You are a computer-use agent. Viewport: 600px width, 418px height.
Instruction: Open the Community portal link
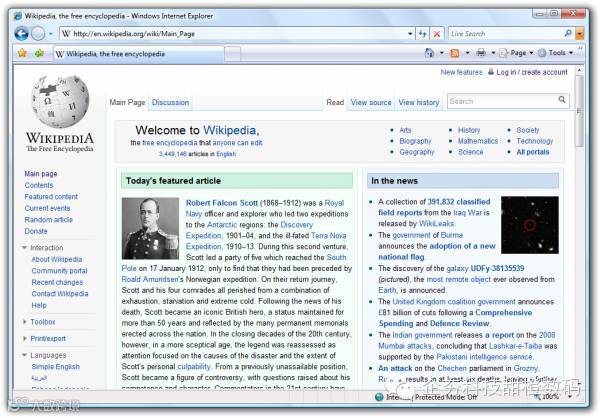pos(59,271)
